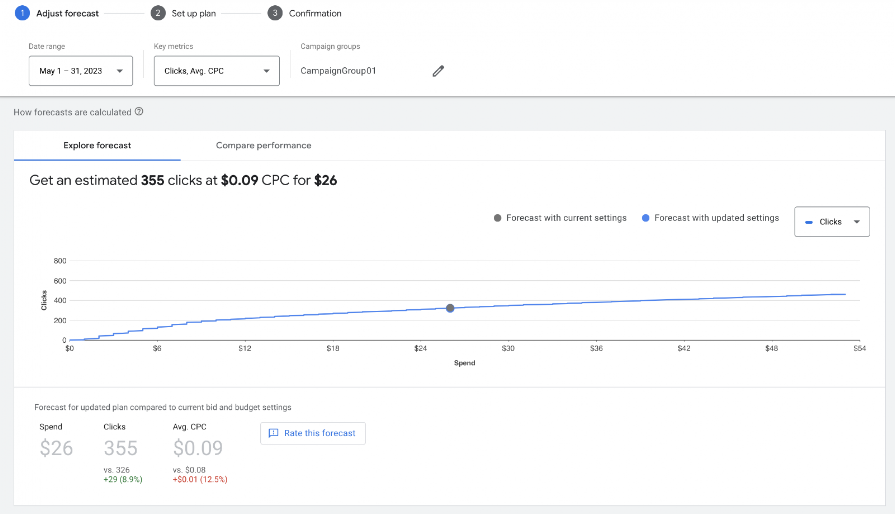Switch to the Compare performance tab
Viewport: 895px width, 514px height.
264,145
